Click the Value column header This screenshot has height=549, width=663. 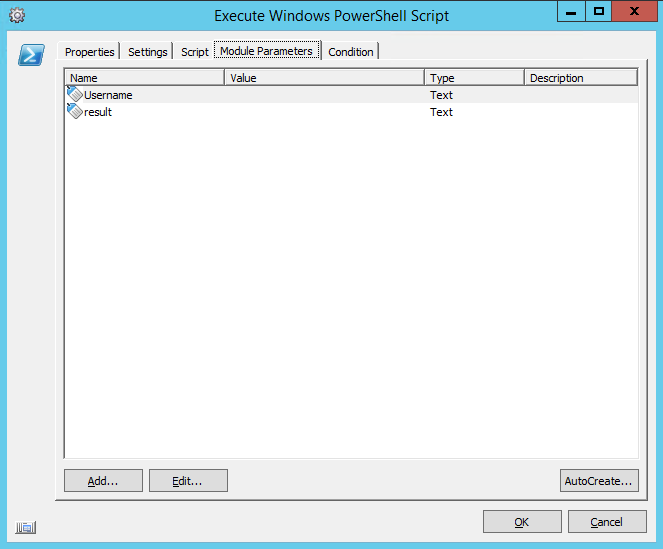[324, 78]
